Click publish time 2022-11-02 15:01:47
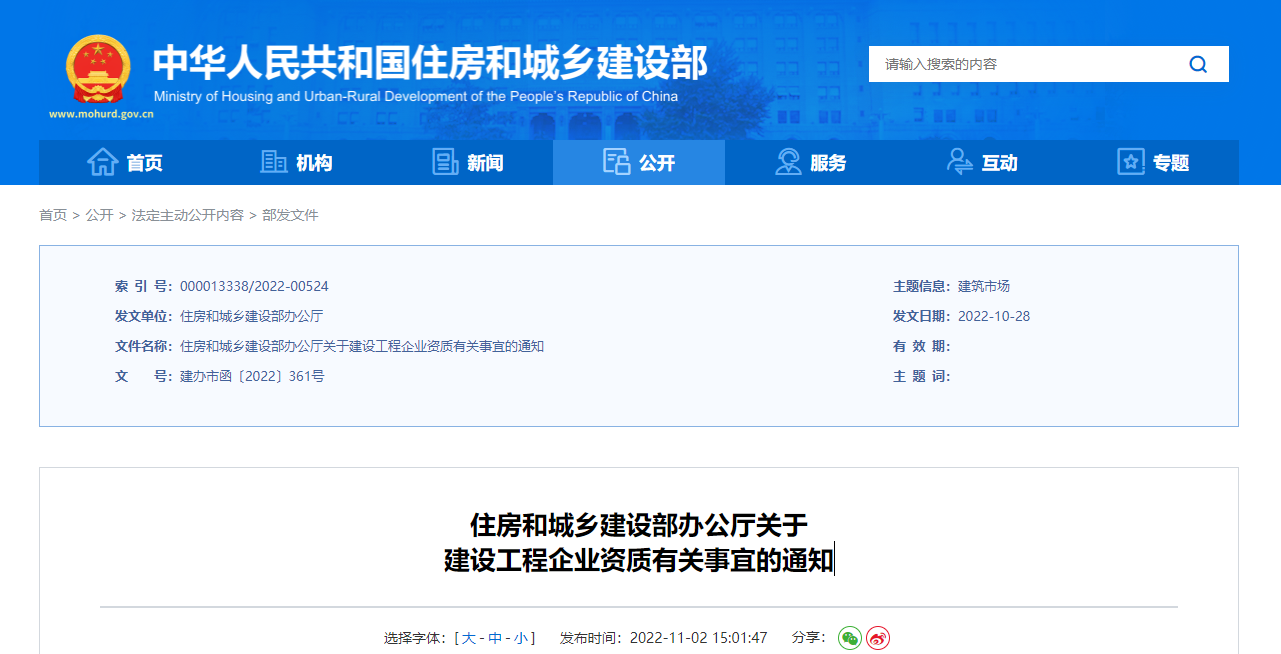The height and width of the screenshot is (654, 1281). [698, 638]
